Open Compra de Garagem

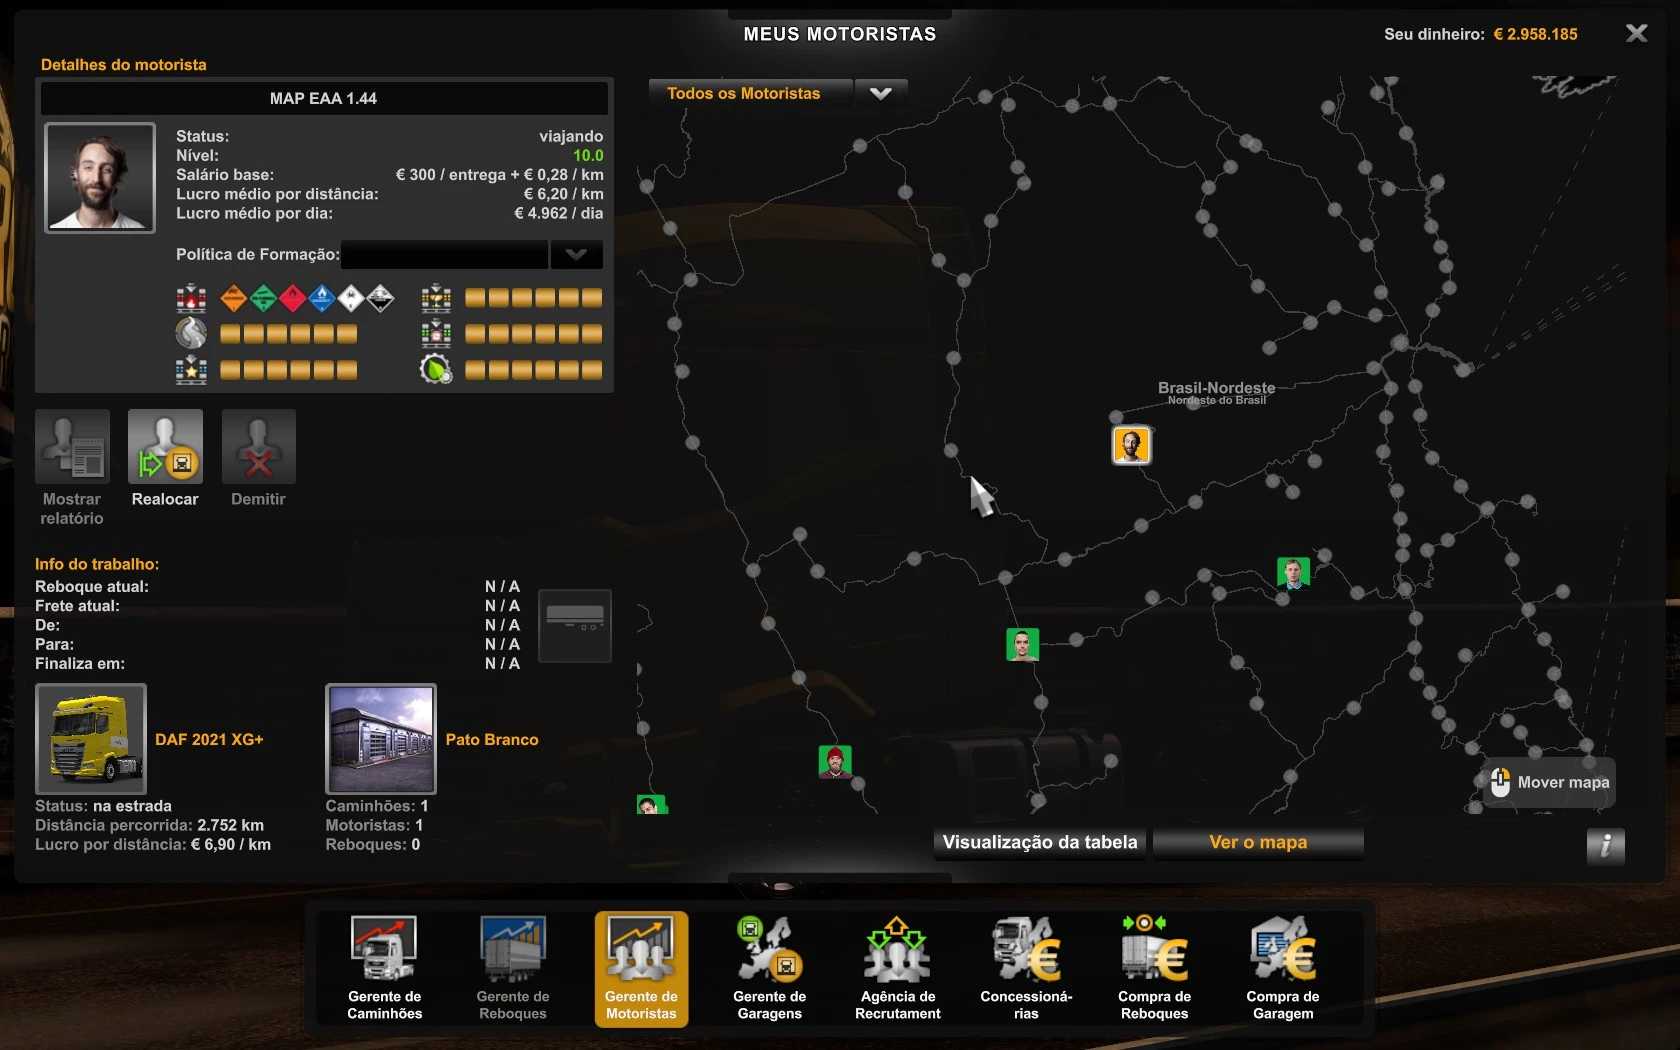(x=1282, y=966)
